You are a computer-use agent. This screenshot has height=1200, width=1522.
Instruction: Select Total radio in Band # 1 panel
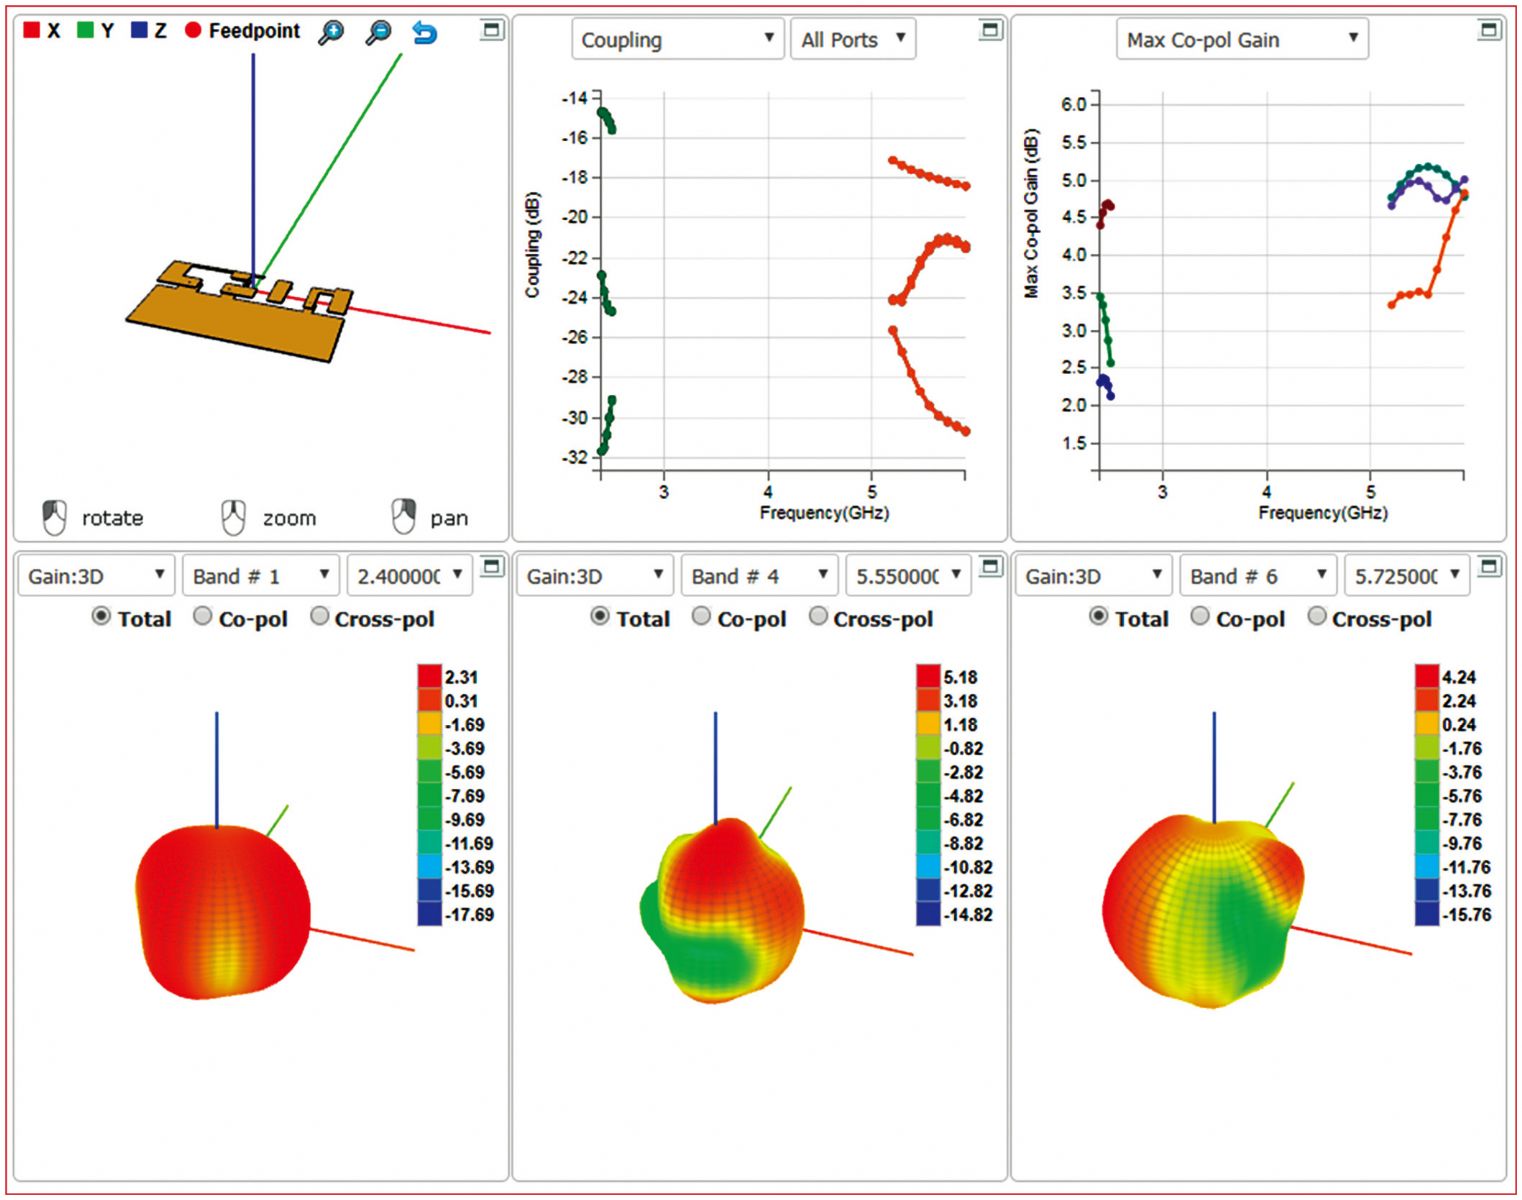101,616
